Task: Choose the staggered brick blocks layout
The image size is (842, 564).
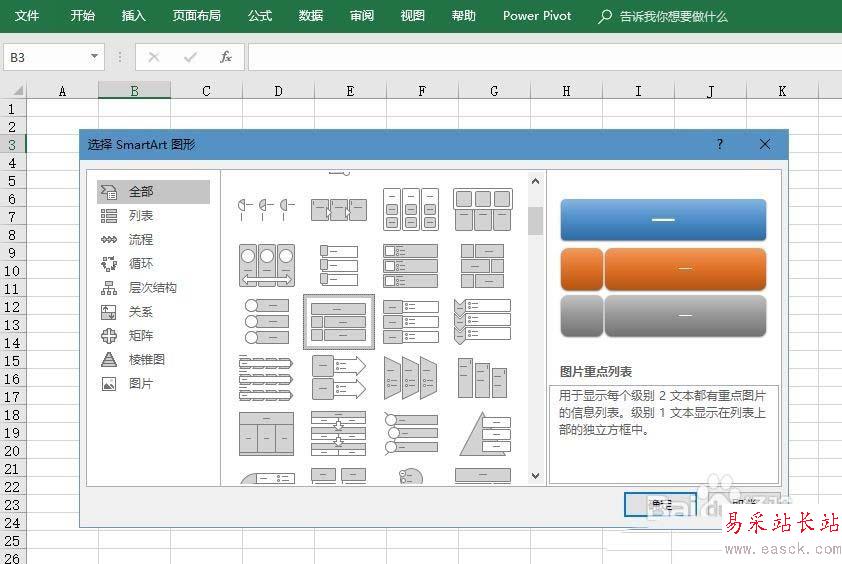Action: pyautogui.click(x=483, y=265)
